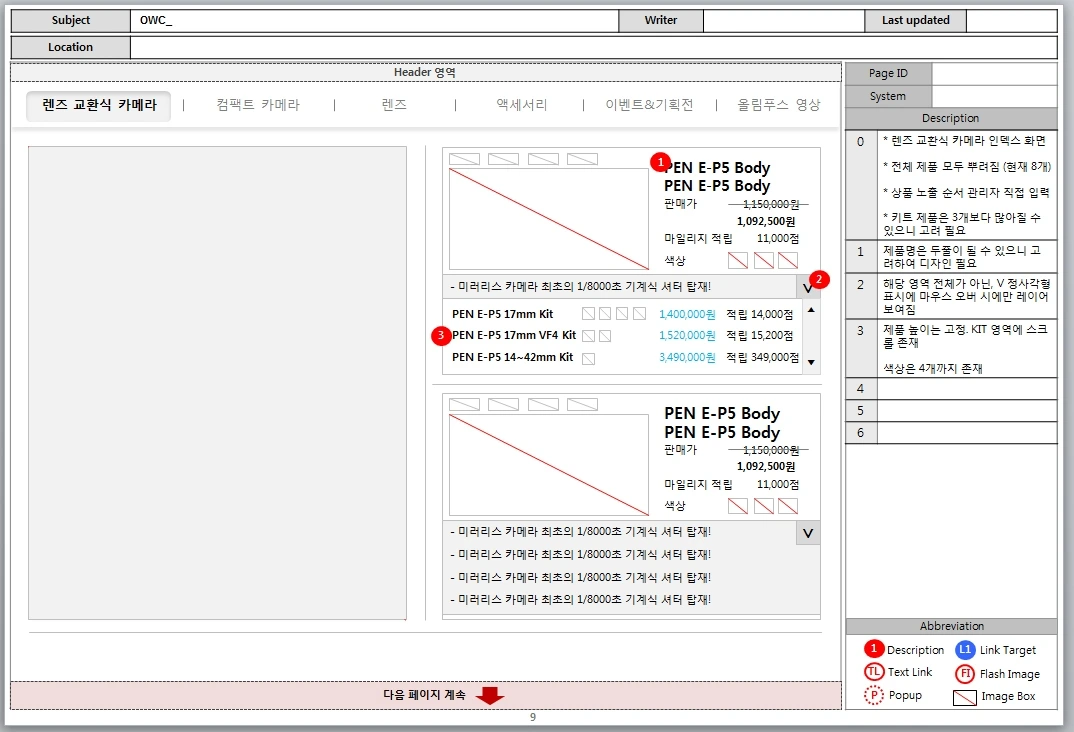Viewport: 1074px width, 732px height.
Task: Click the 1,400,000원 kit price
Action: pyautogui.click(x=687, y=314)
